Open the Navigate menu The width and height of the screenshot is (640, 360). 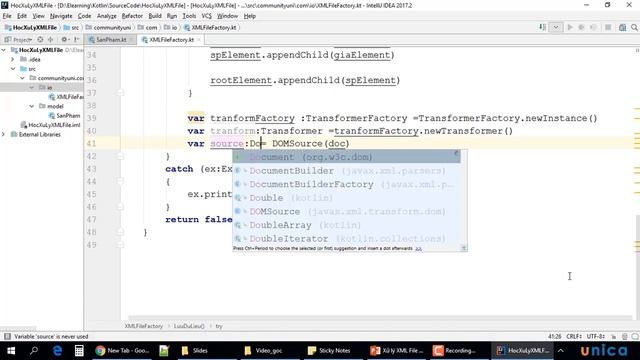coord(61,16)
